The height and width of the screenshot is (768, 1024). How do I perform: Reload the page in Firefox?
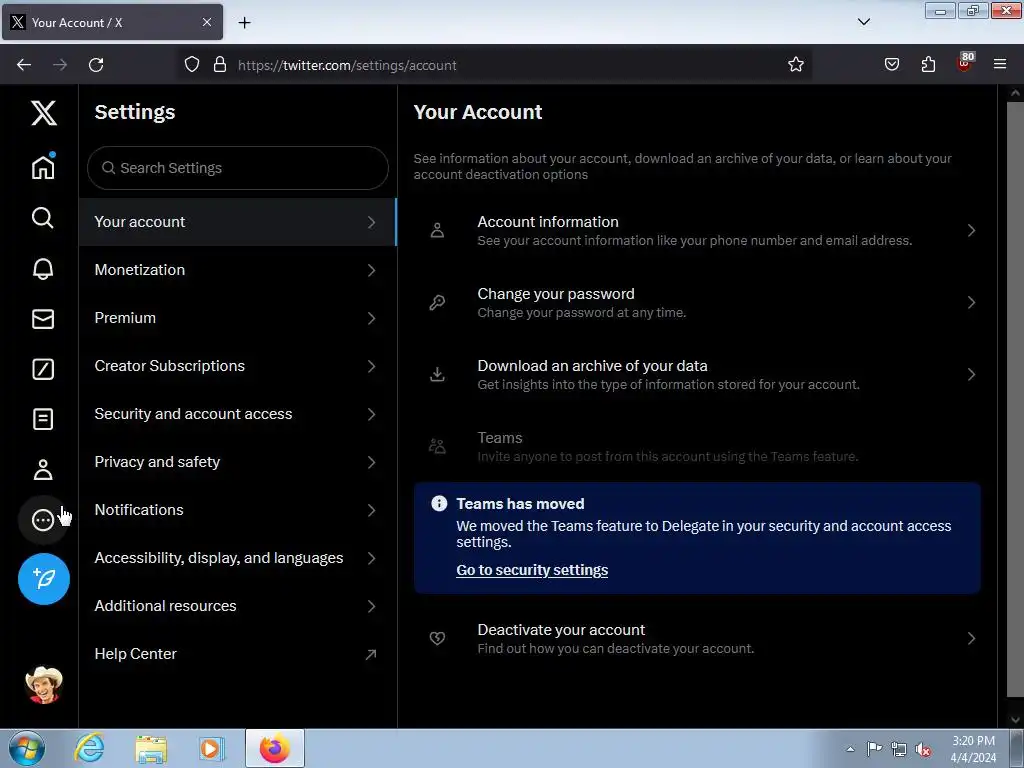click(96, 65)
